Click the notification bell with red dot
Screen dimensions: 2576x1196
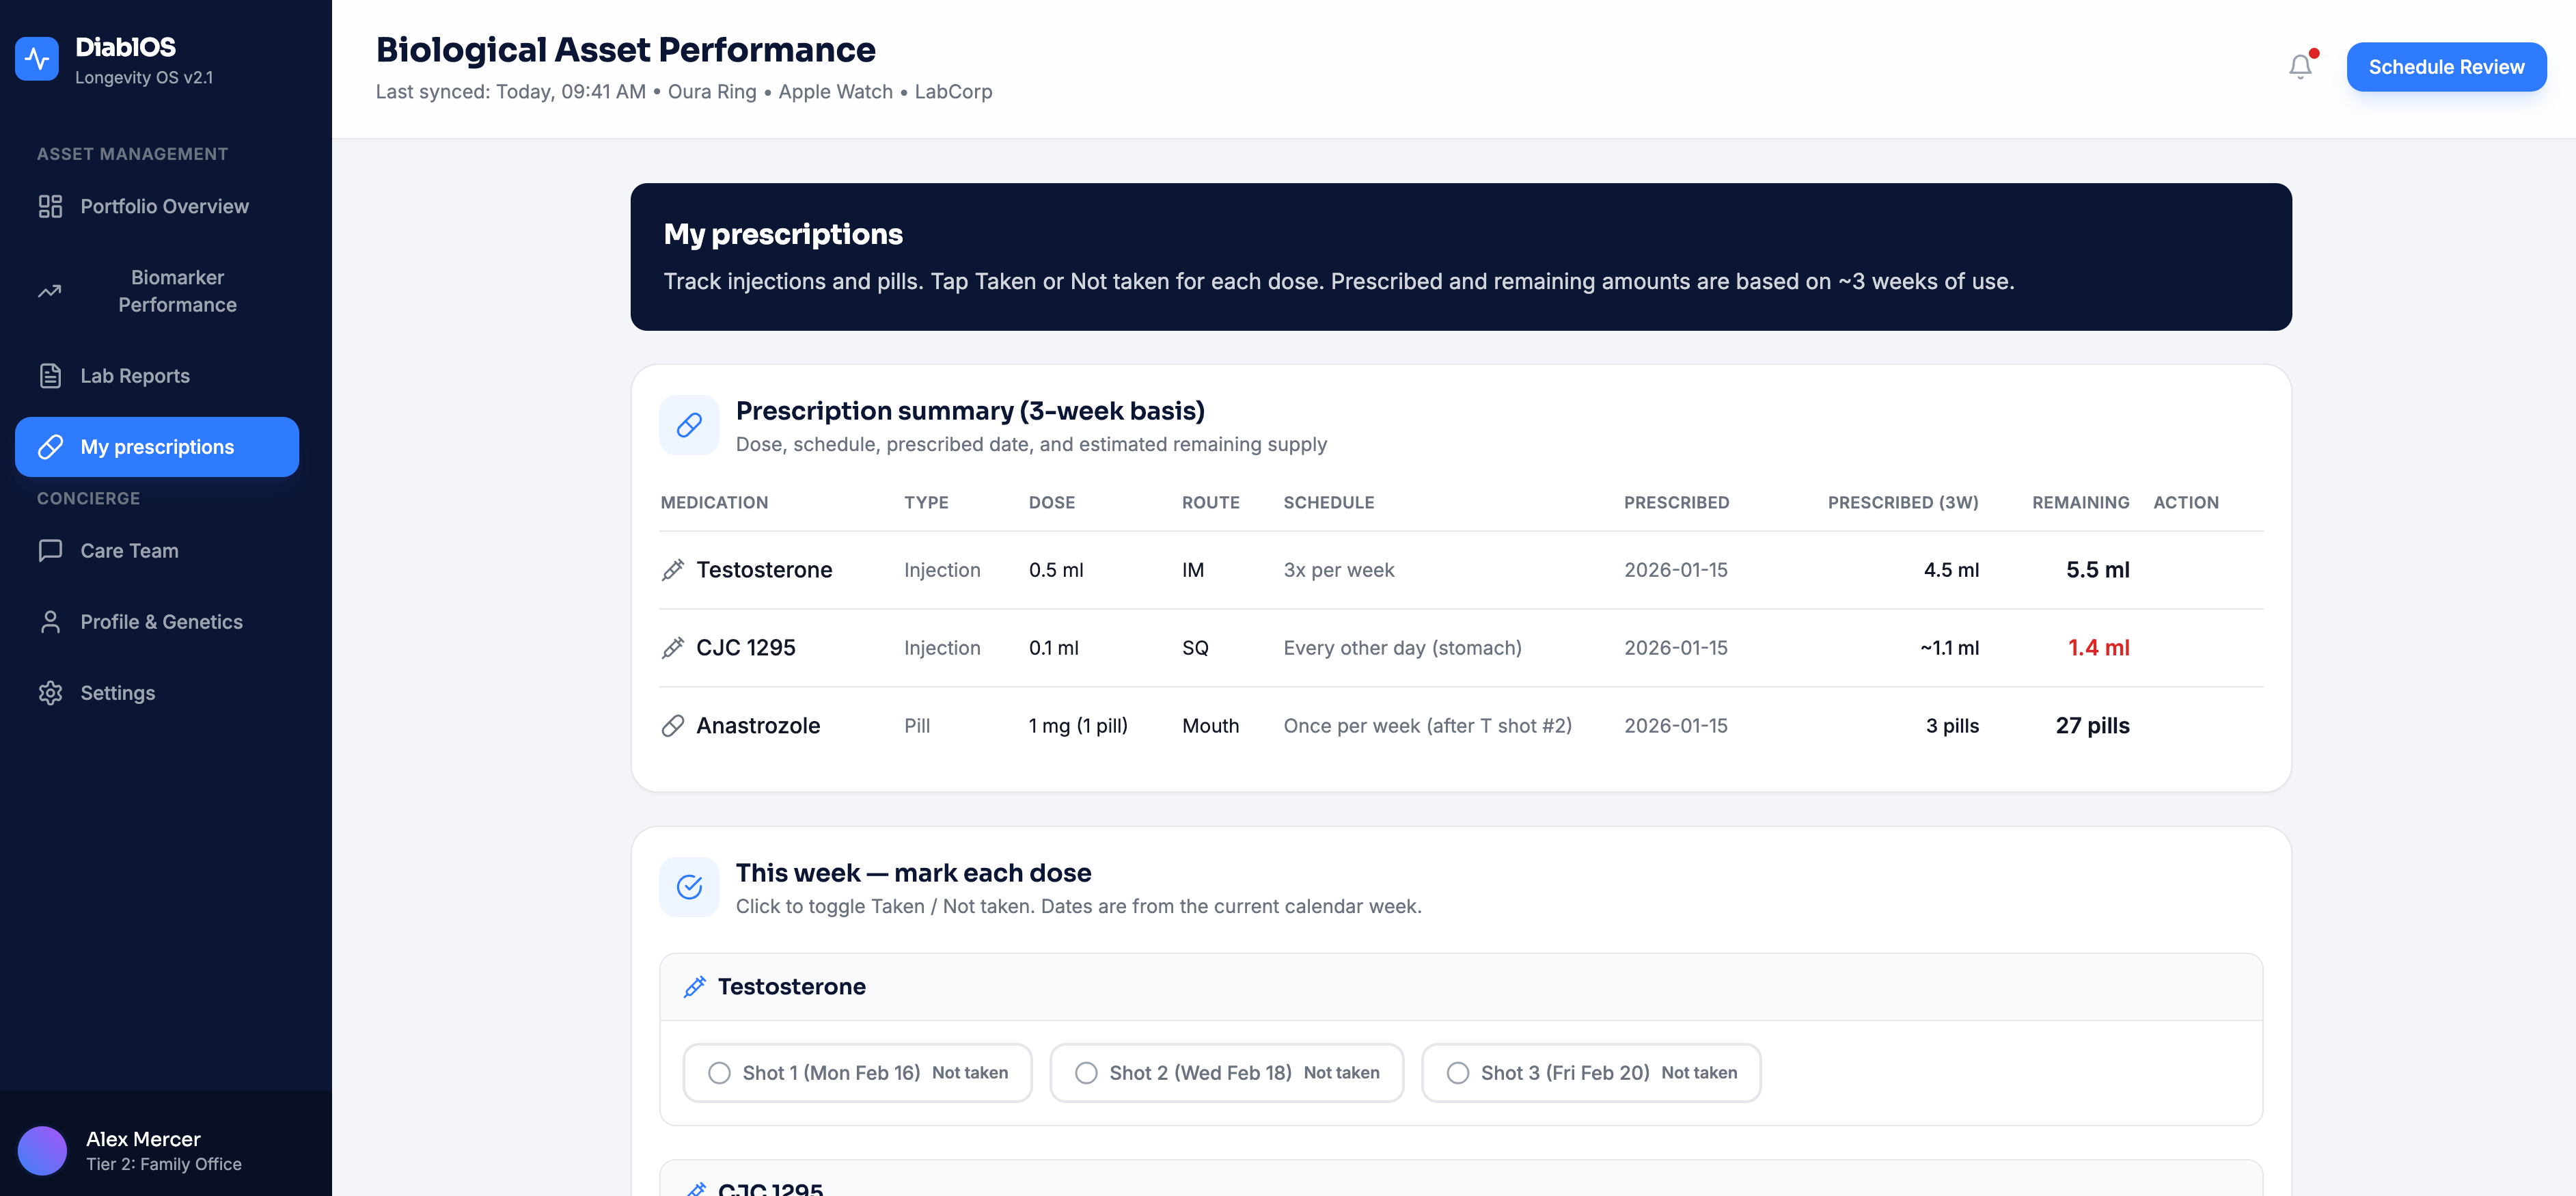point(2300,66)
